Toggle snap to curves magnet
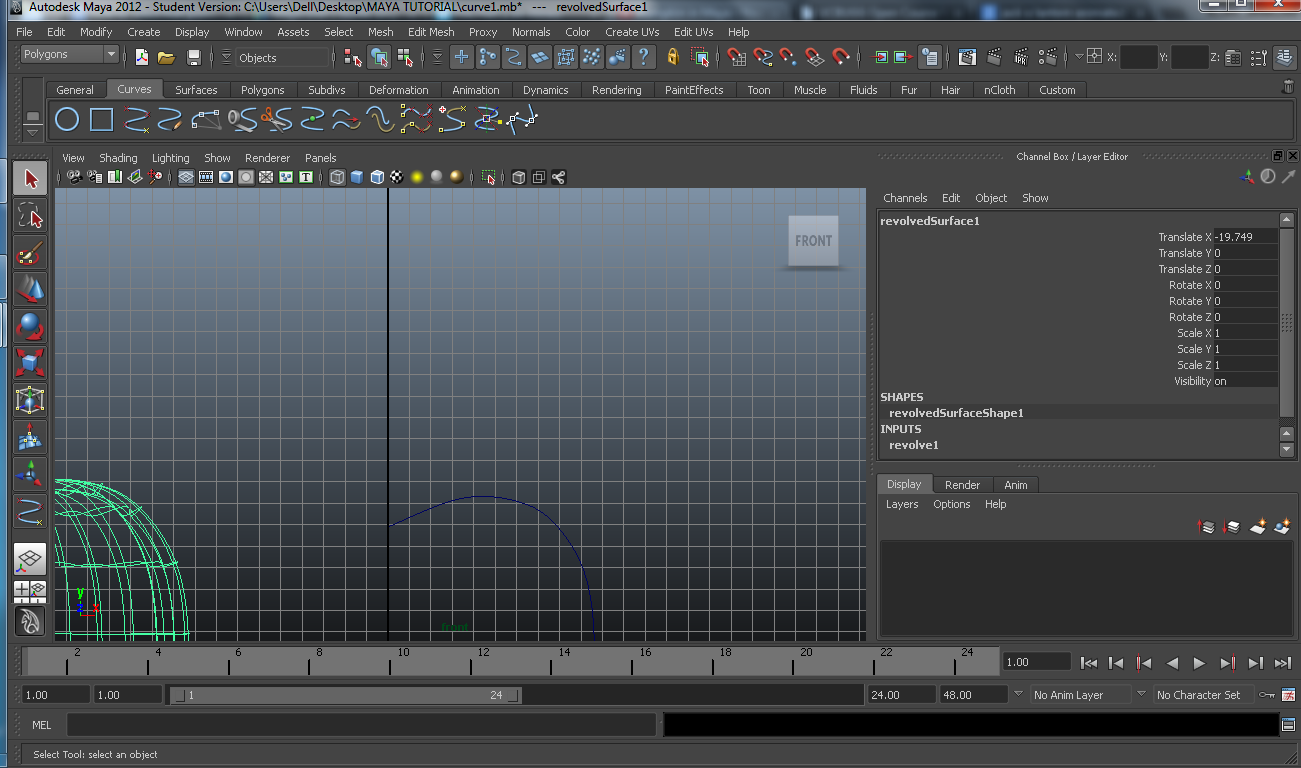The image size is (1301, 768). (x=763, y=57)
